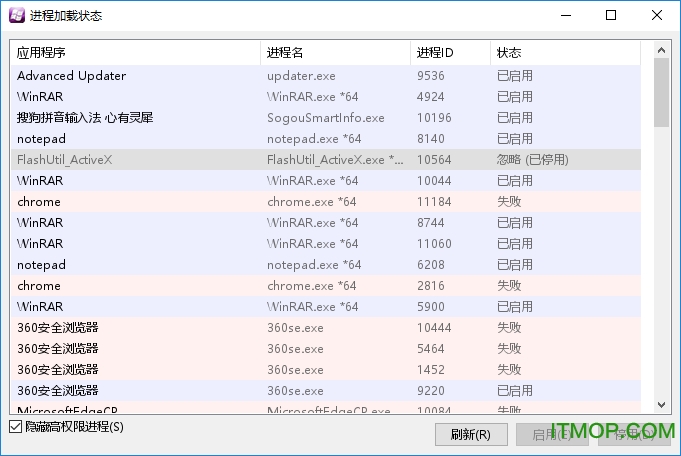Select the notepad row with ID 8140
The image size is (681, 456).
[326, 139]
